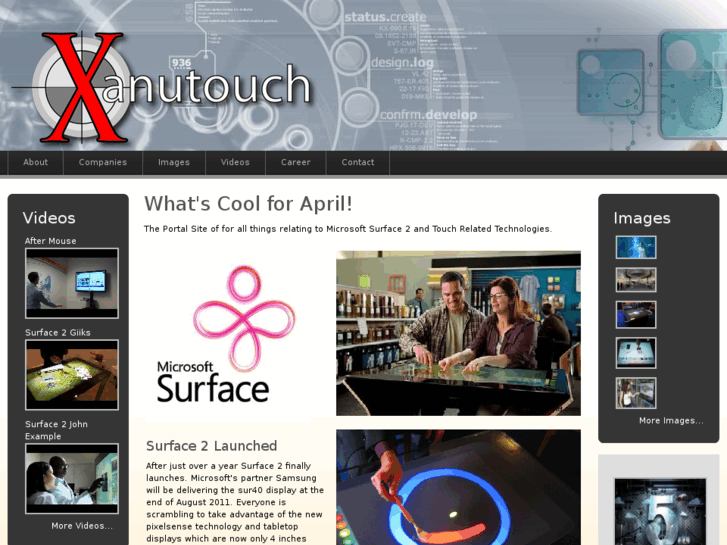The image size is (727, 545).
Task: Click photo of couple using Surface table
Action: 458,333
